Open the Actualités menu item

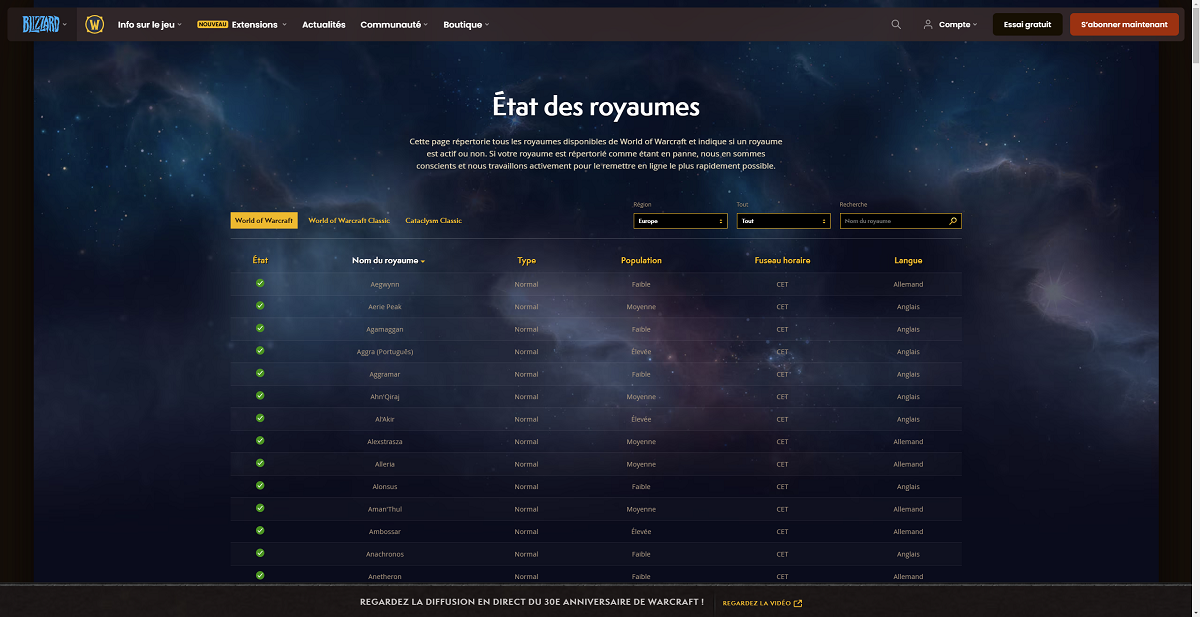[x=323, y=24]
